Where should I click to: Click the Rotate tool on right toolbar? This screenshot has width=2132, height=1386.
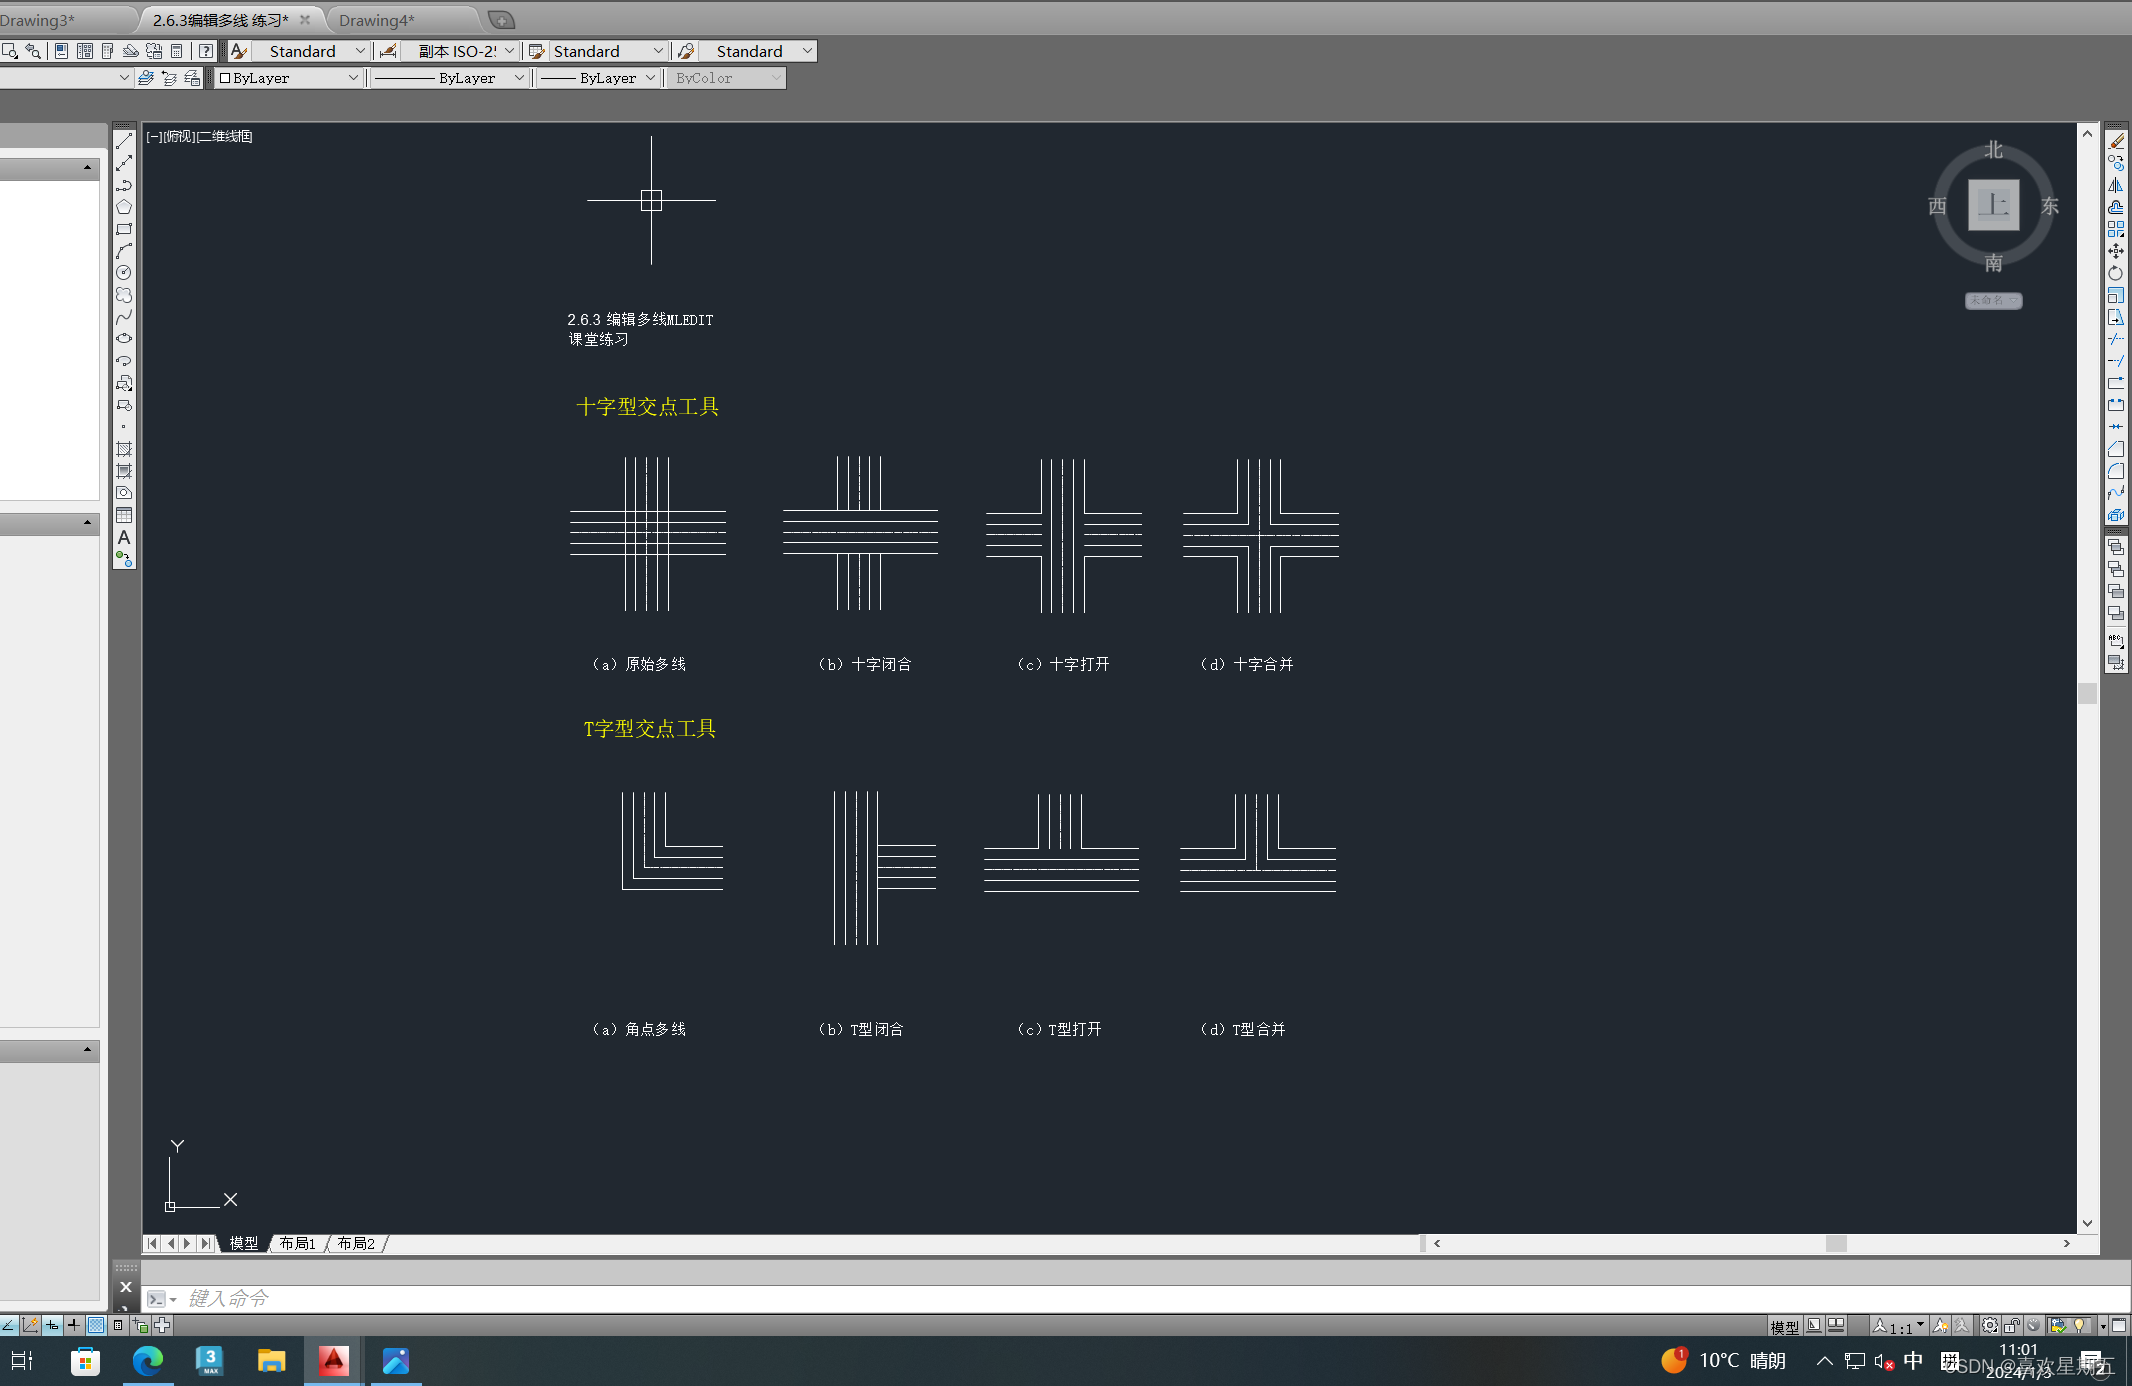[x=2116, y=273]
